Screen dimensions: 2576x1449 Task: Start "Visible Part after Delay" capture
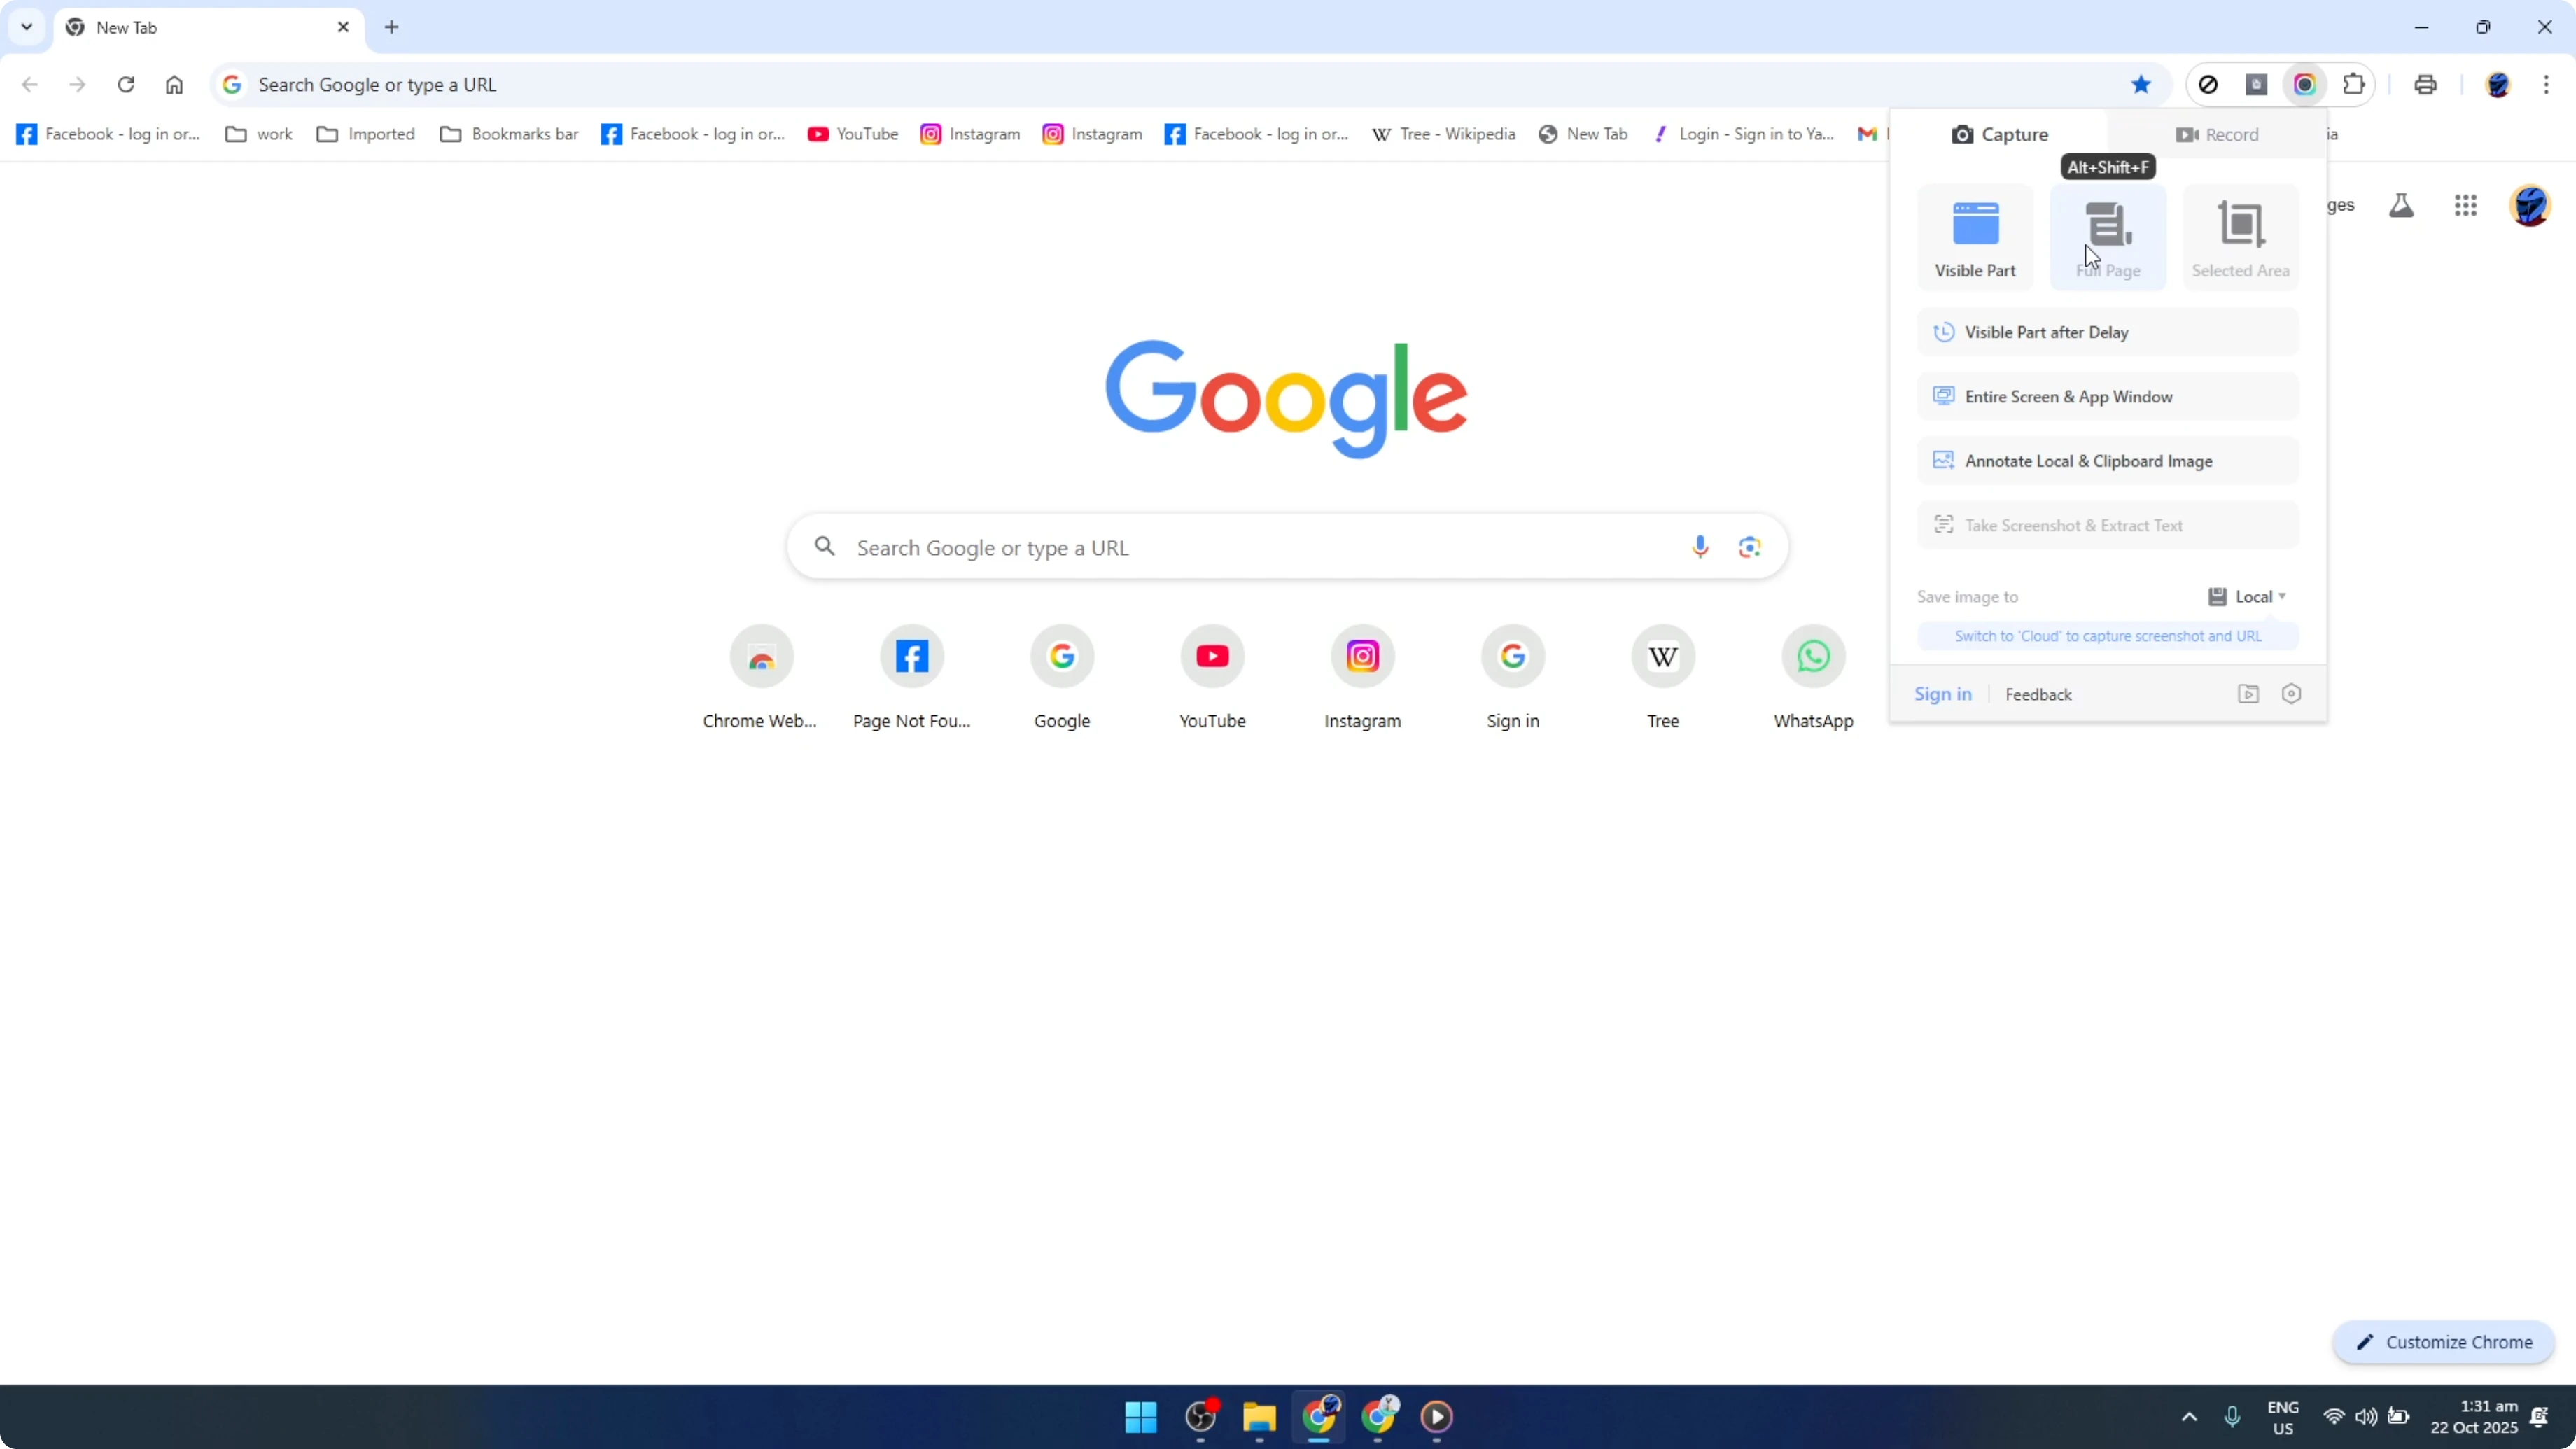tap(2107, 331)
